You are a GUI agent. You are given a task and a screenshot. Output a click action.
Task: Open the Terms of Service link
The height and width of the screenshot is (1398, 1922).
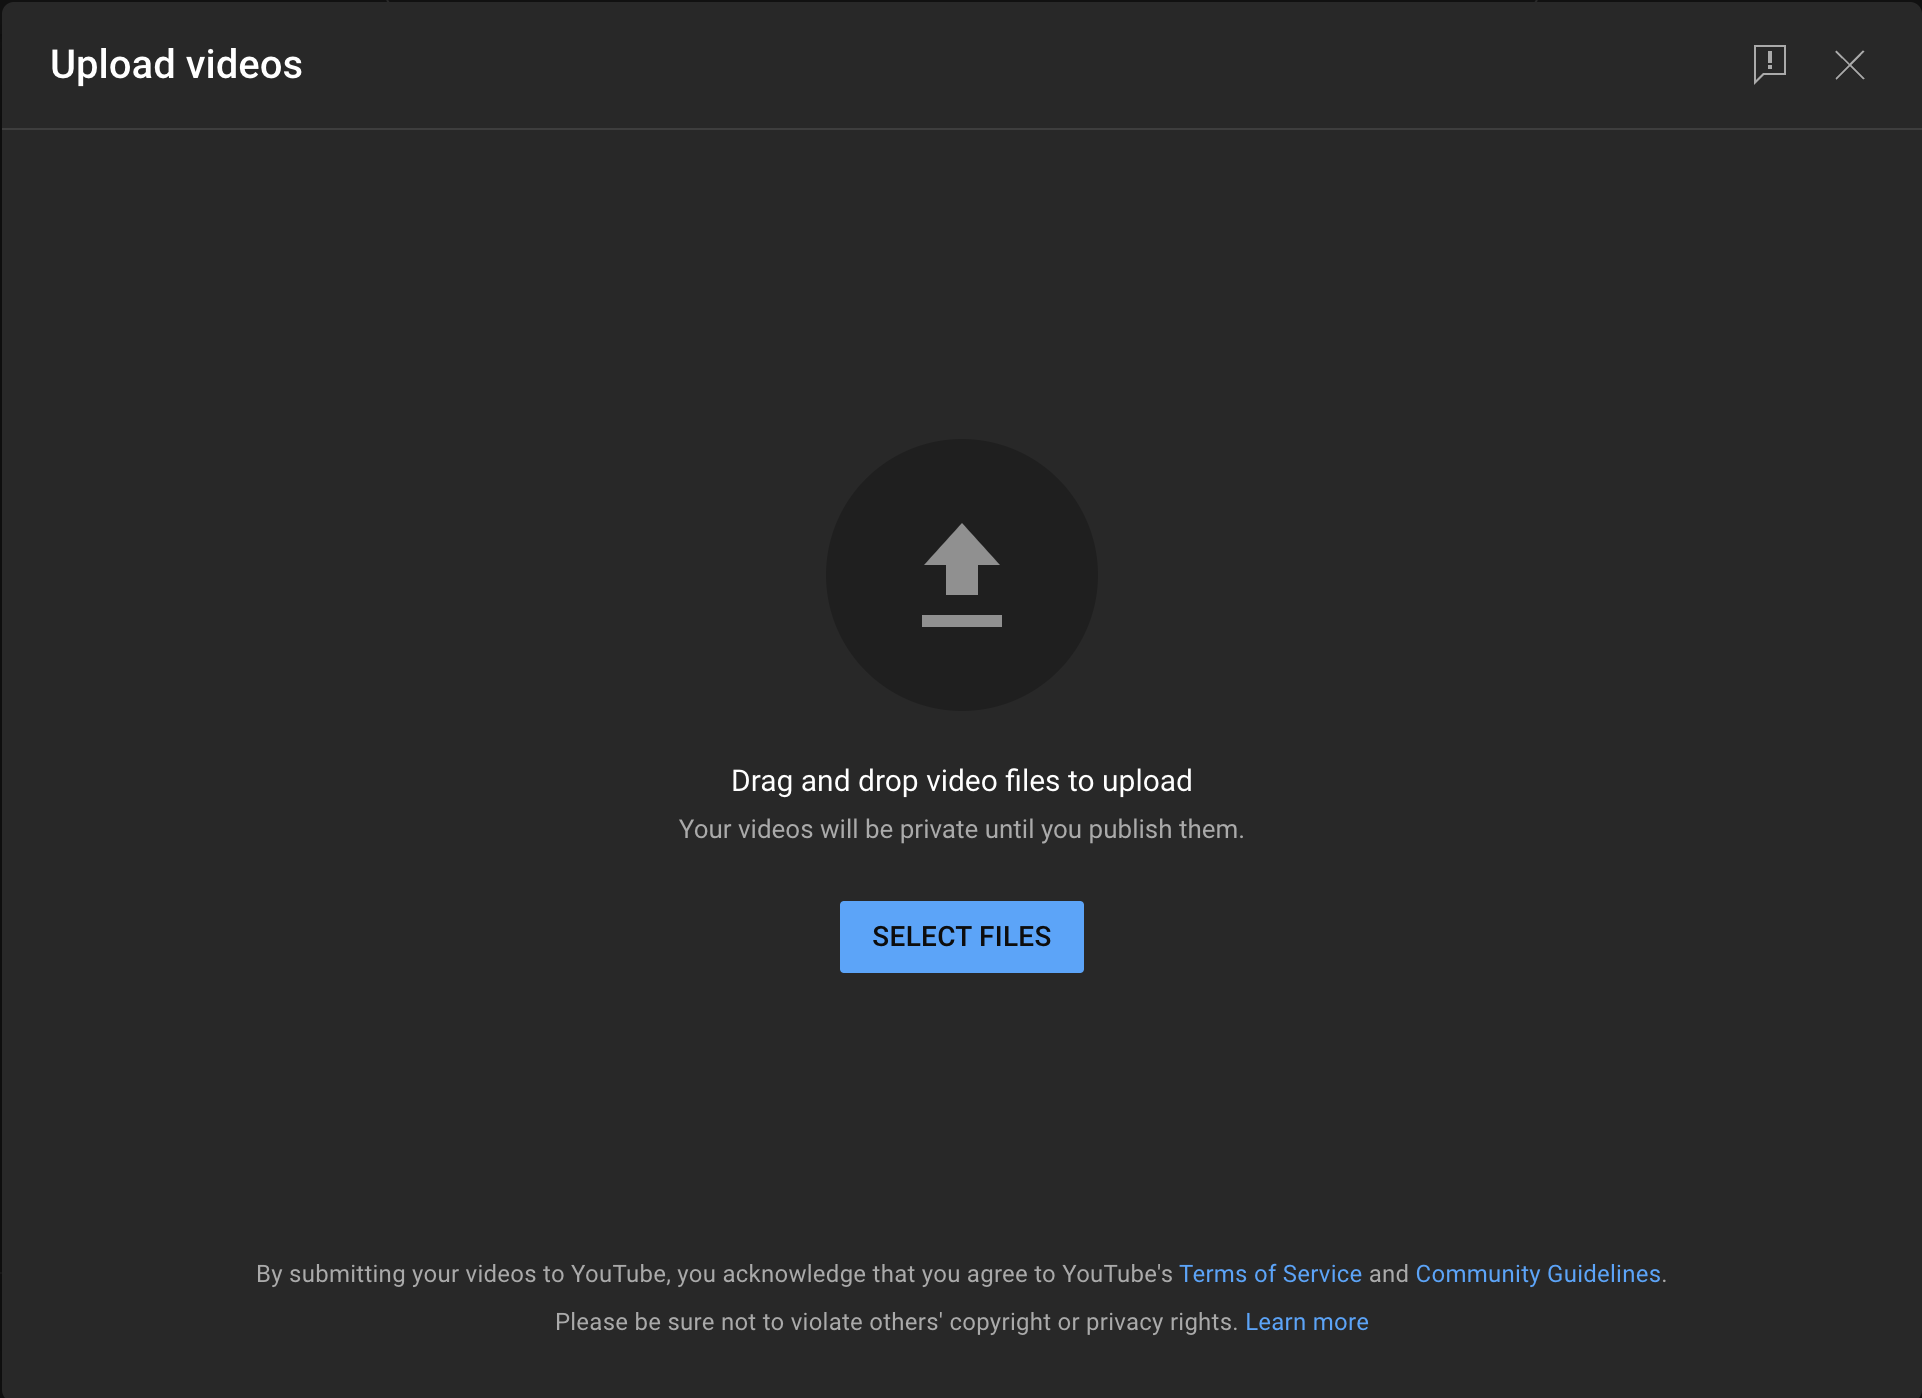tap(1270, 1274)
